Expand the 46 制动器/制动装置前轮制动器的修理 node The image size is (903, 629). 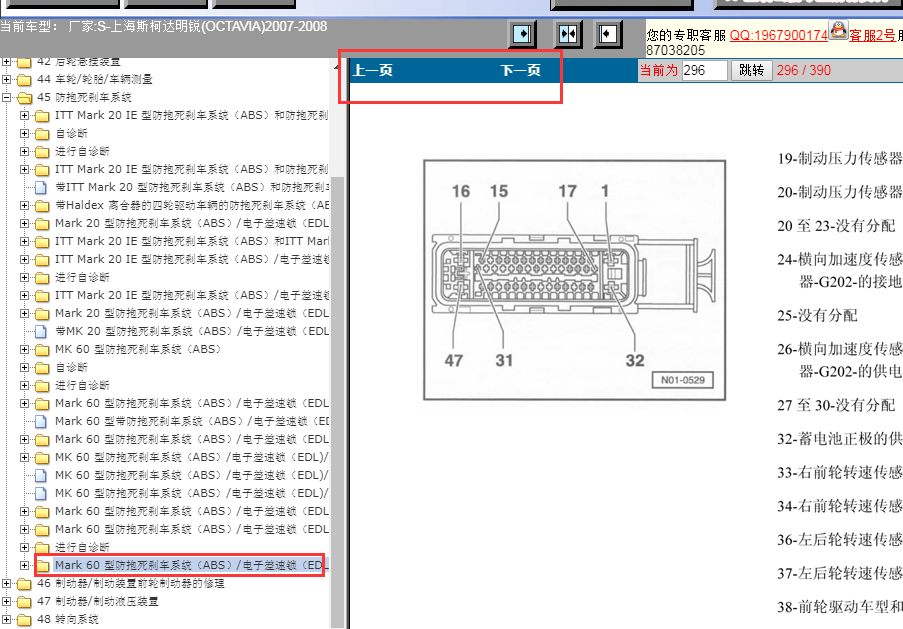[6, 583]
